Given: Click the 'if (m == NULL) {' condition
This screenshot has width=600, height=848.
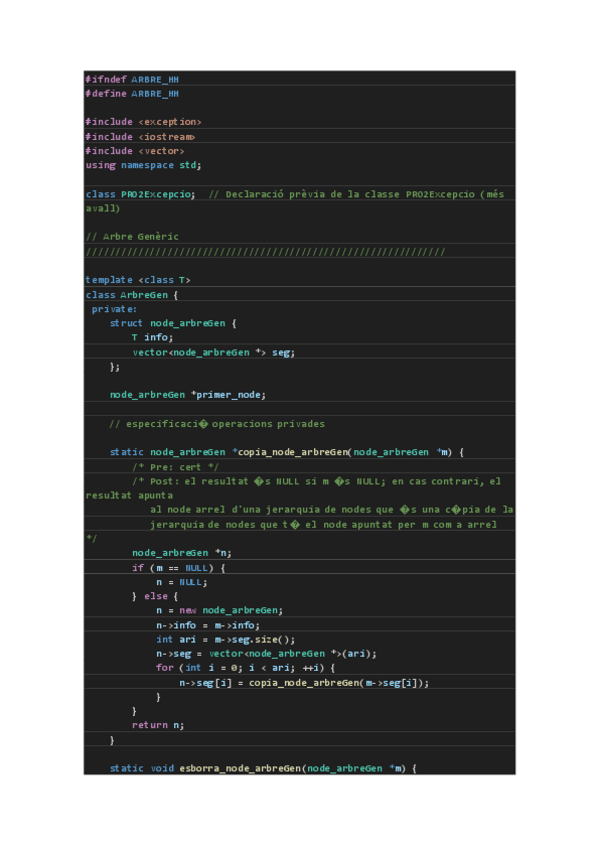Looking at the screenshot, I should [x=180, y=568].
